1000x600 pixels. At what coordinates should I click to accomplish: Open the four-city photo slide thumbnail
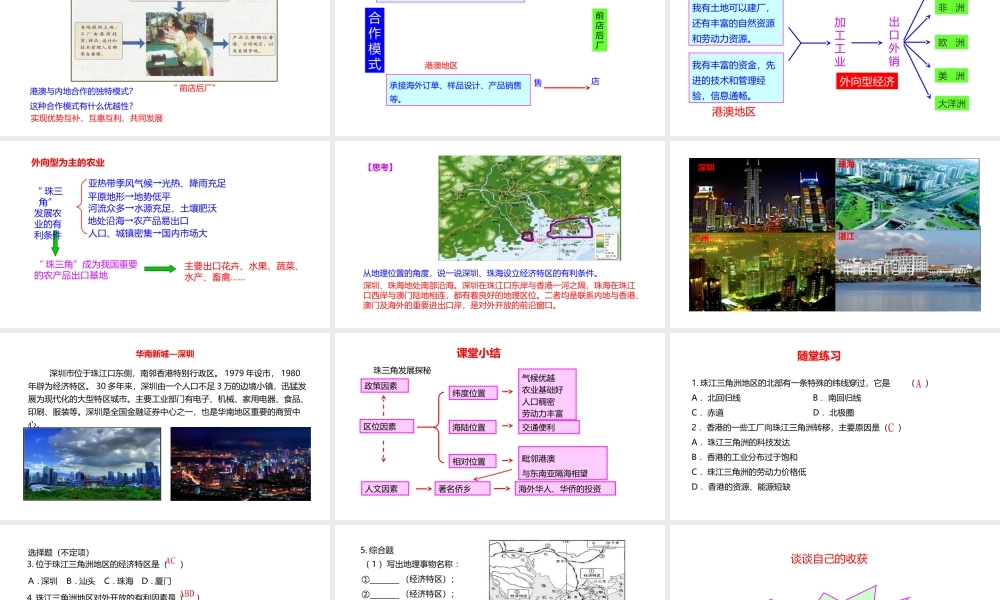tap(835, 234)
